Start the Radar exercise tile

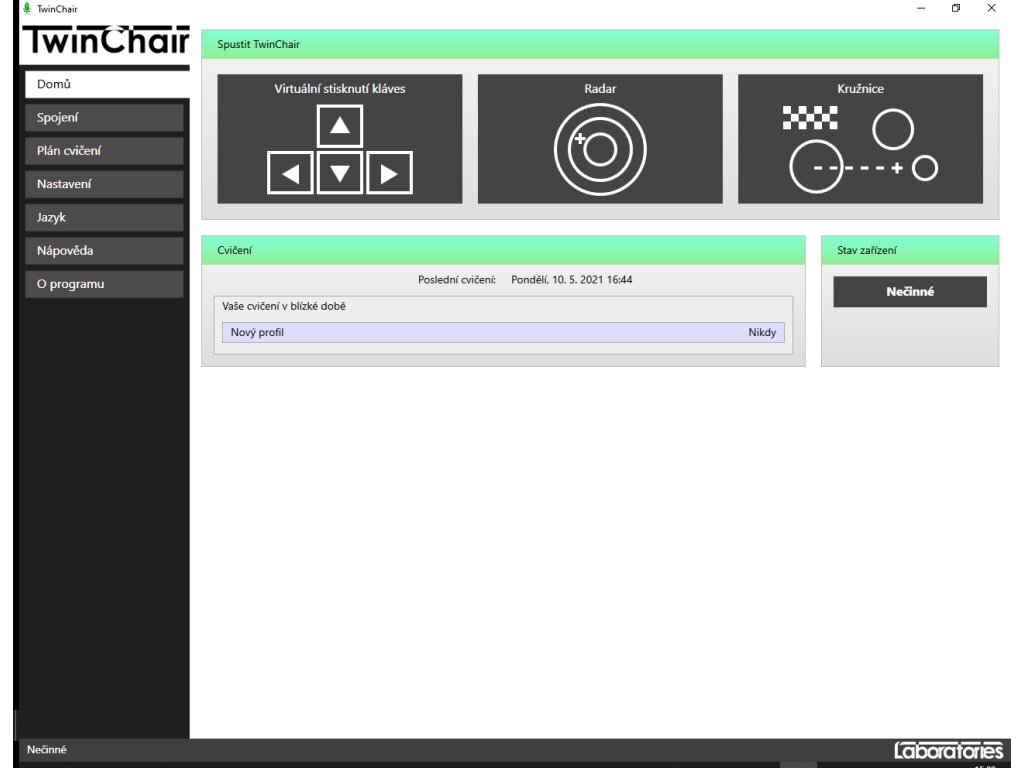(x=600, y=138)
